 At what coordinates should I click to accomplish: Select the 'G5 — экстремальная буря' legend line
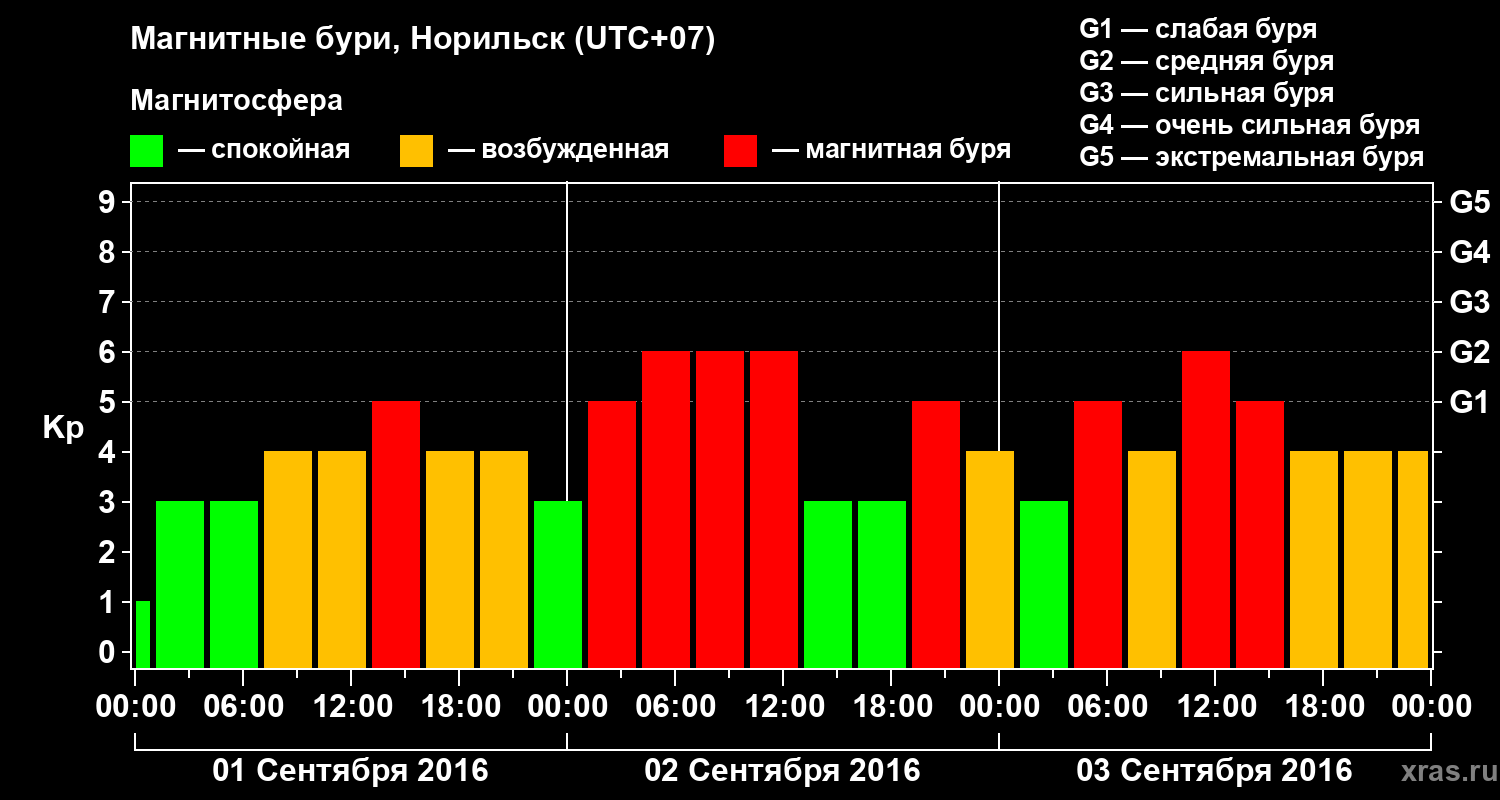(1252, 158)
